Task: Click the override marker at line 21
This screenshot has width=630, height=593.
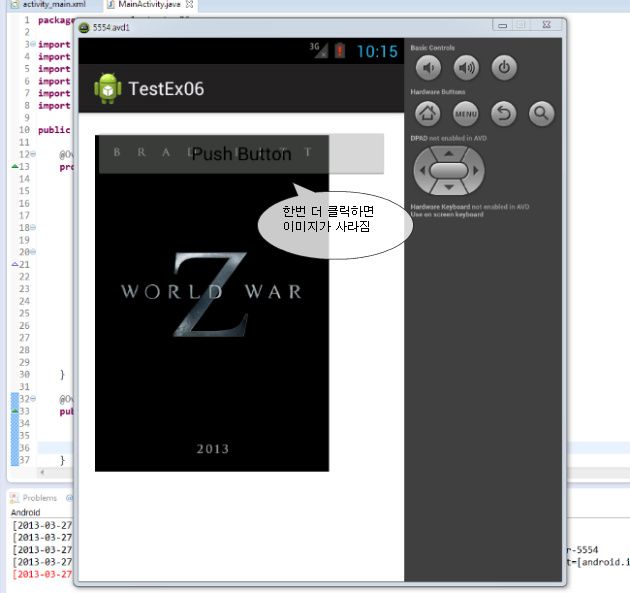Action: tap(15, 264)
